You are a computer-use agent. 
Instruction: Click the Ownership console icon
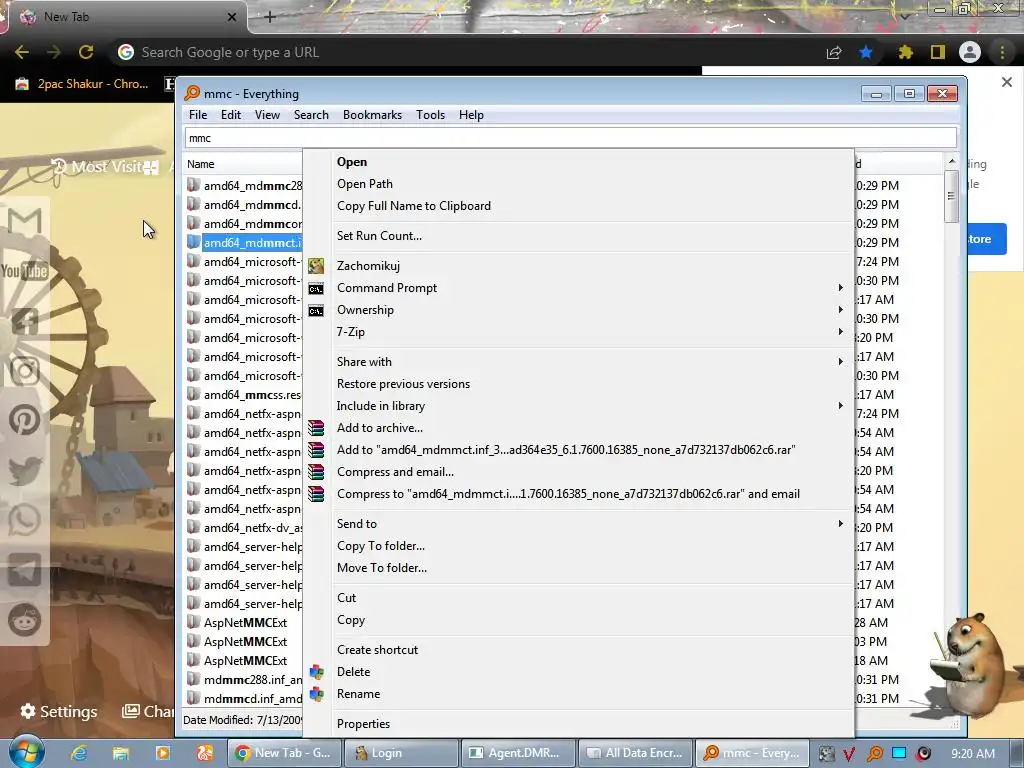[316, 311]
